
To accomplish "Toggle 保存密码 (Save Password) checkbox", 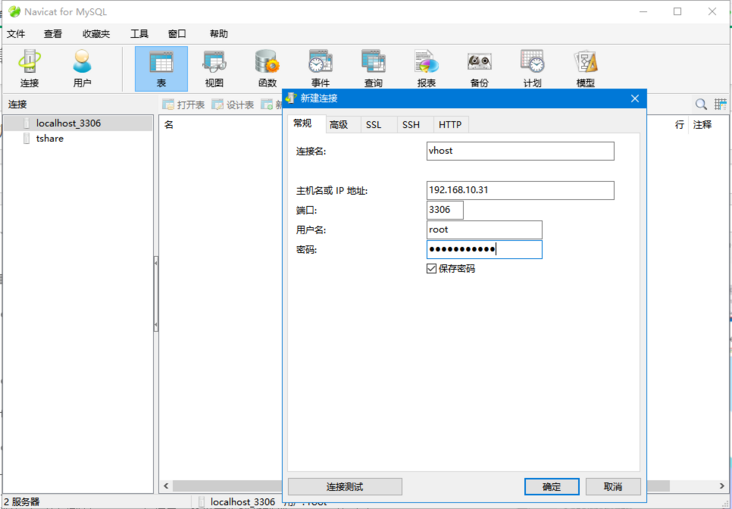I will point(431,269).
